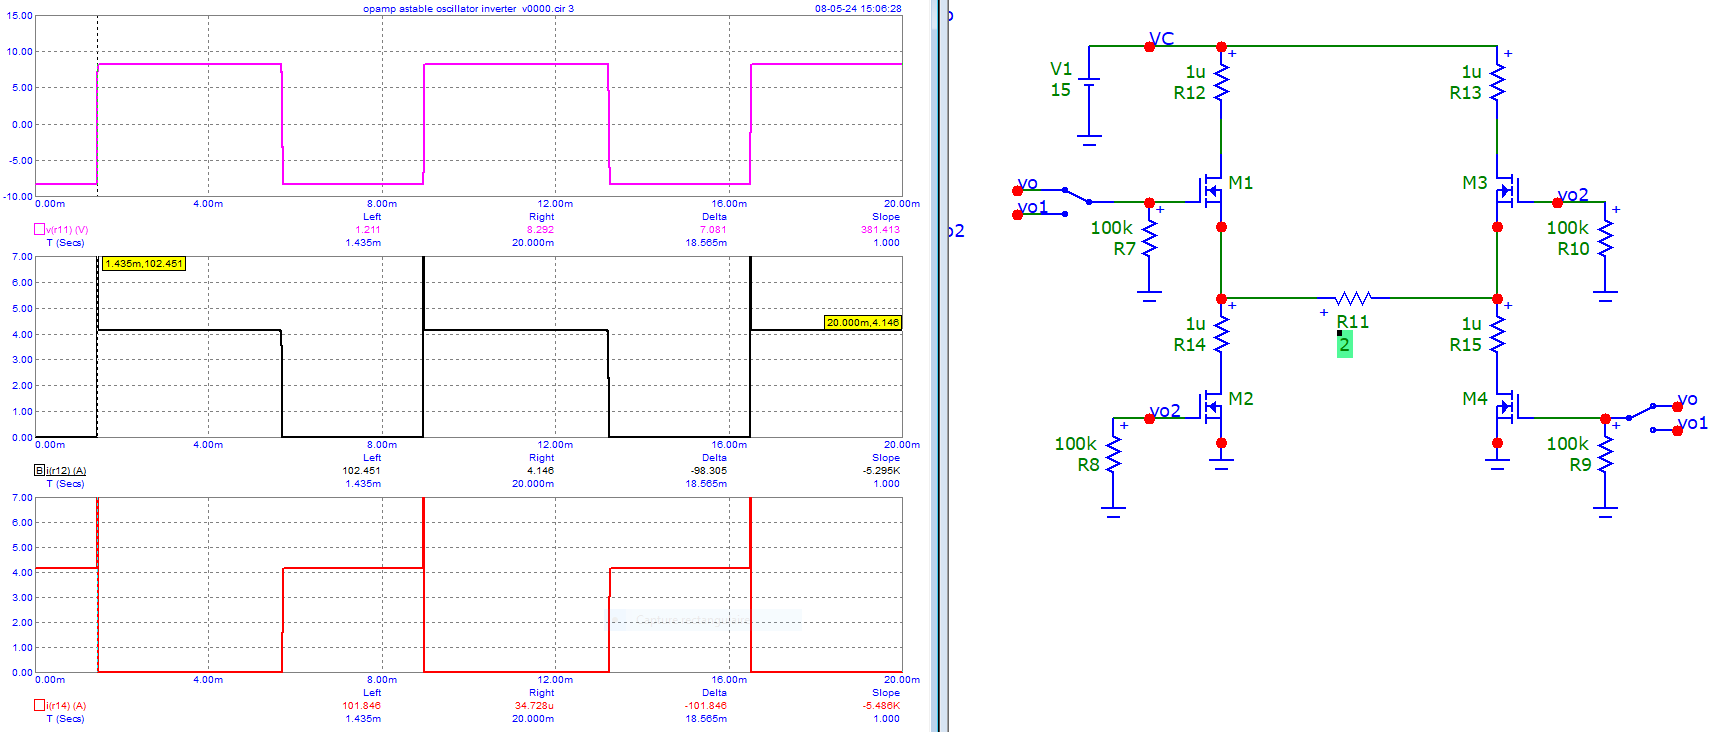Click the plot title opamp astable oscillator inverter

tap(440, 8)
